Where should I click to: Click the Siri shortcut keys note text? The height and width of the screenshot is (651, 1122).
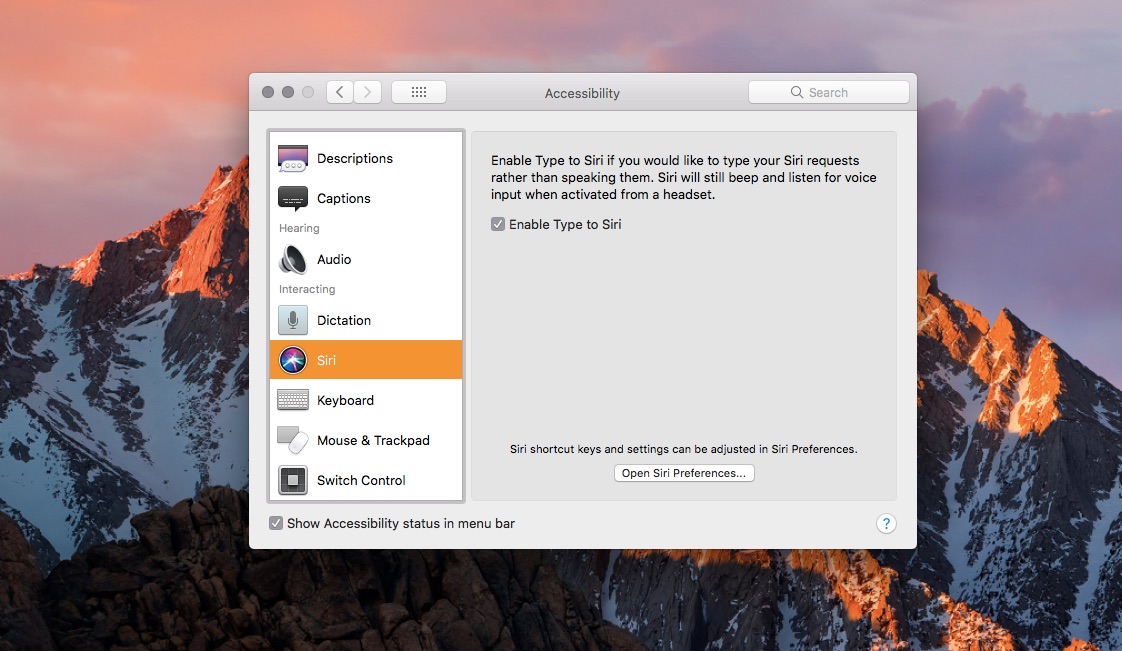[683, 449]
